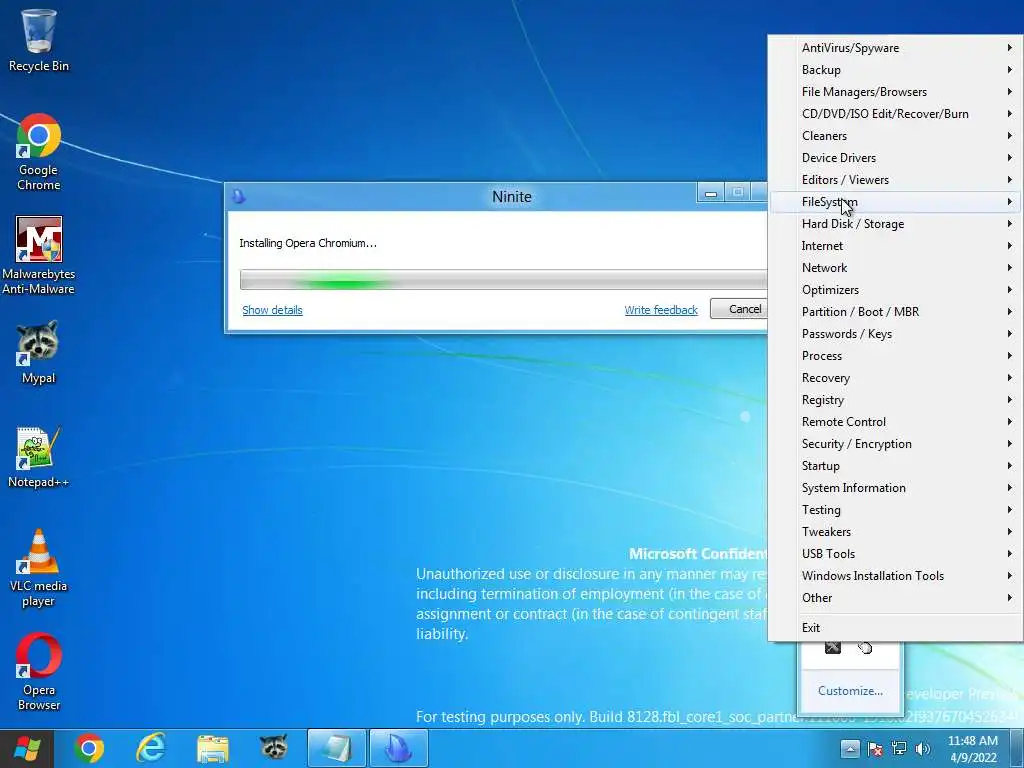Click the white round icon in tray overflow

[865, 648]
